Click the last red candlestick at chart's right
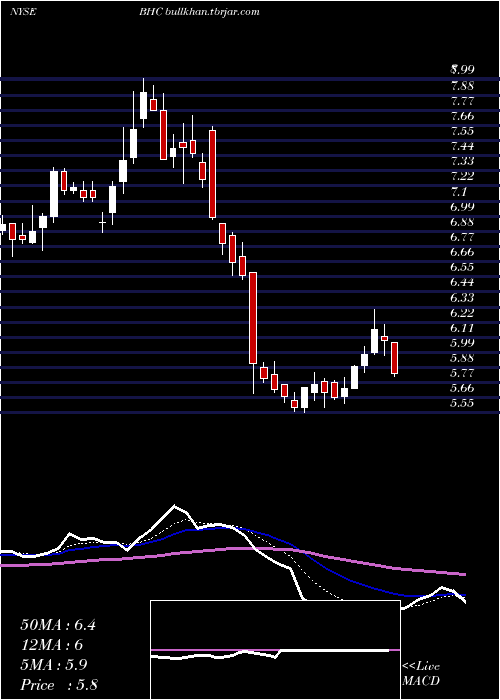 395,358
